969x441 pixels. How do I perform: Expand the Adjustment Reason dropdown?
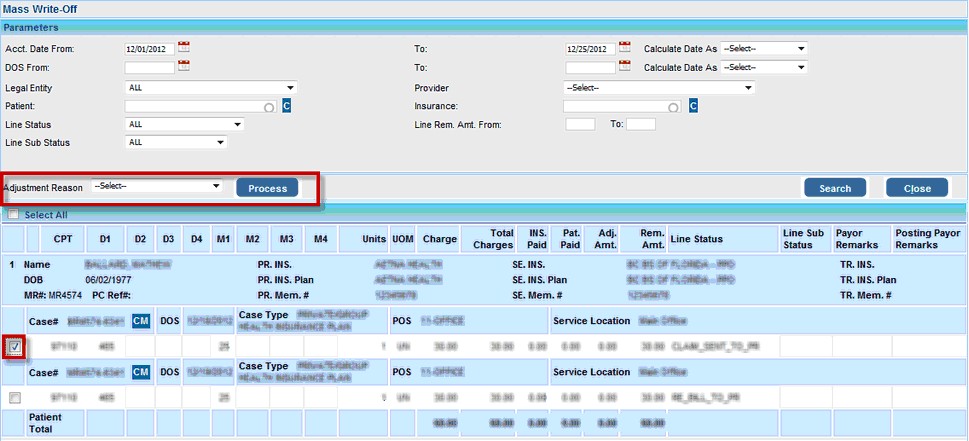click(x=158, y=186)
